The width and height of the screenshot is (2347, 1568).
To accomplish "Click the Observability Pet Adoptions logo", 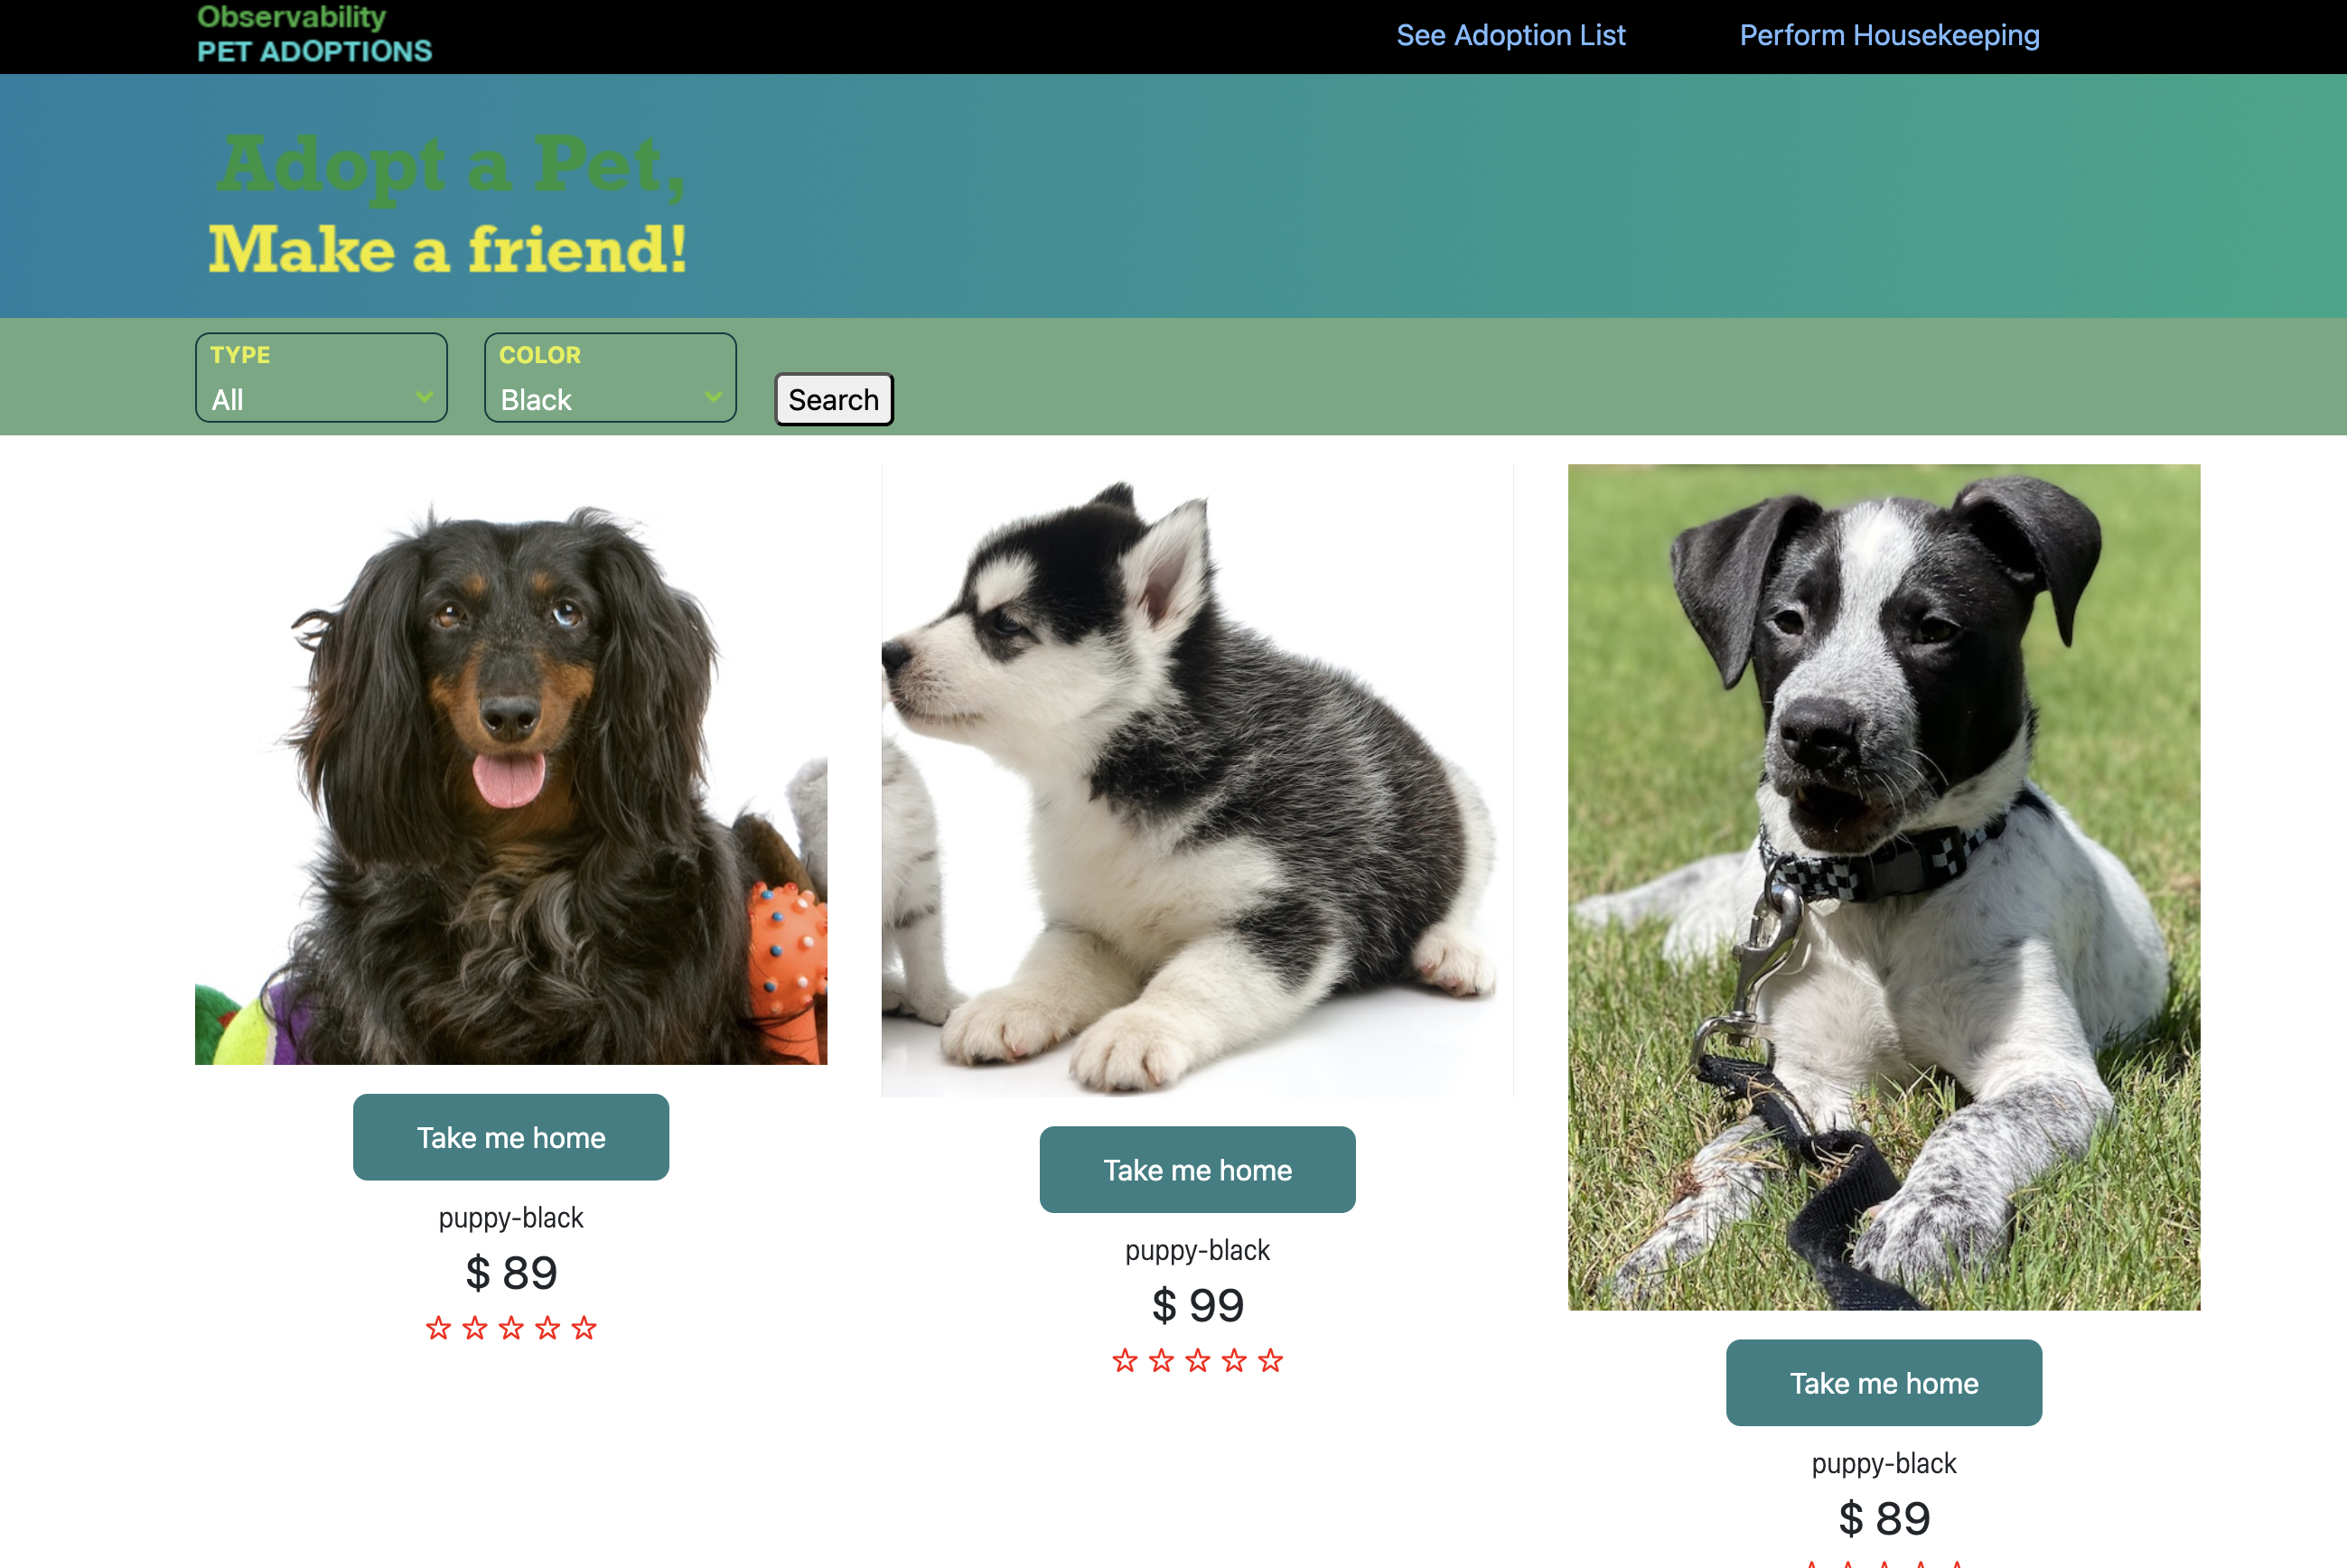I will [x=314, y=34].
